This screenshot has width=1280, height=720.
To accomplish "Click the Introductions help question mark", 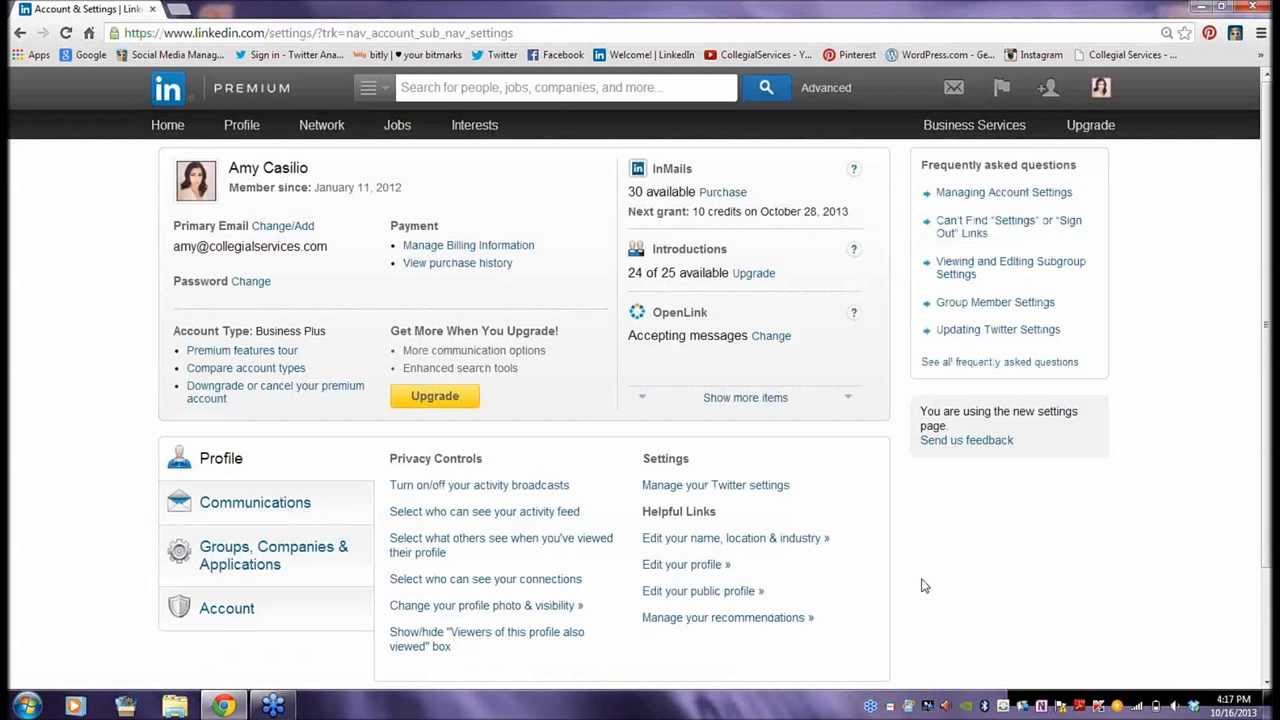I will click(853, 249).
